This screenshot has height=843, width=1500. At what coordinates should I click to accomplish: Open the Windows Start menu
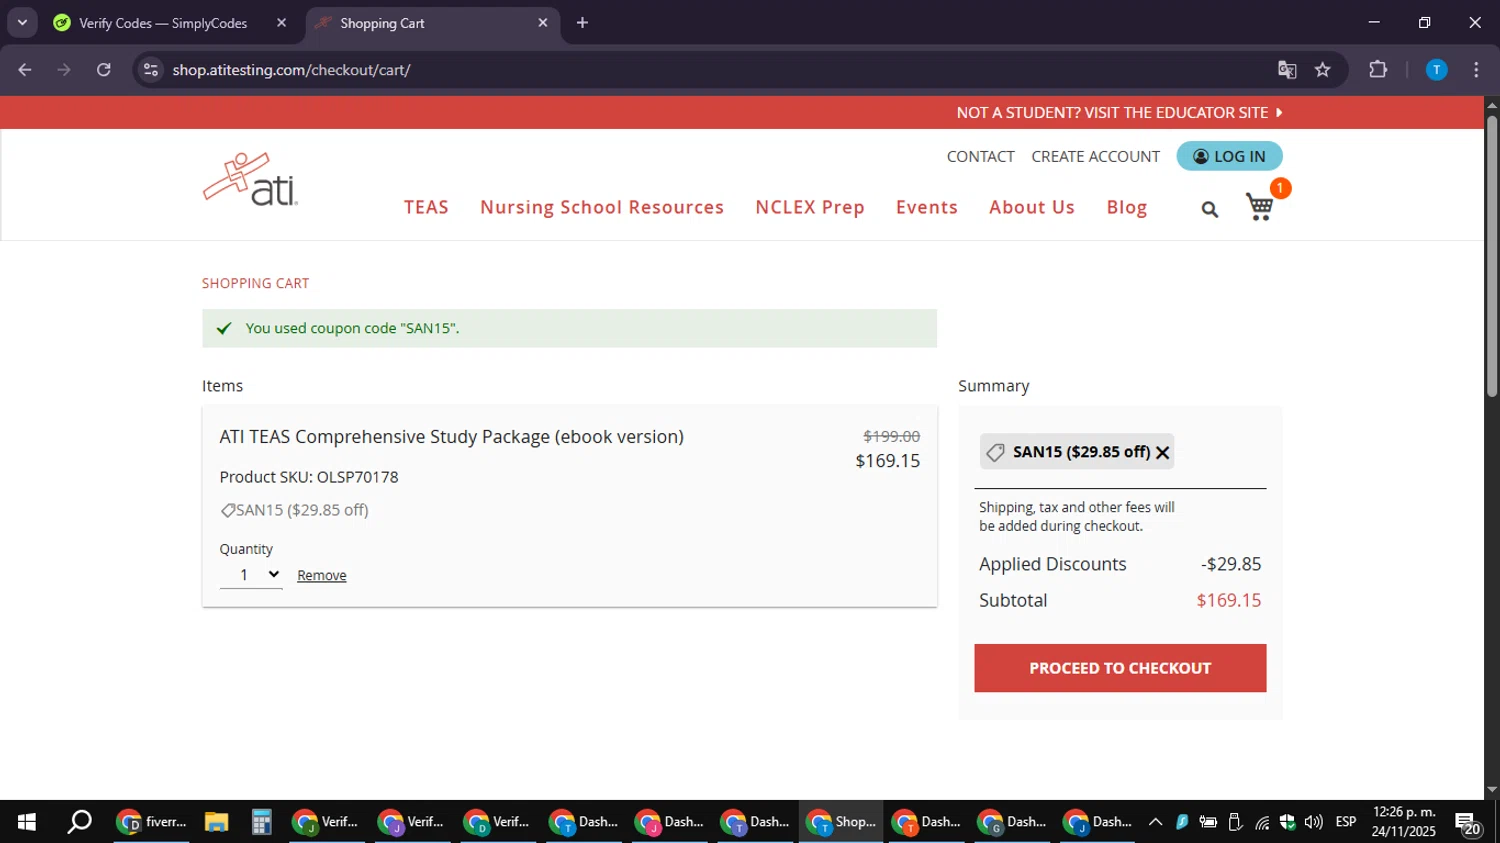(27, 822)
